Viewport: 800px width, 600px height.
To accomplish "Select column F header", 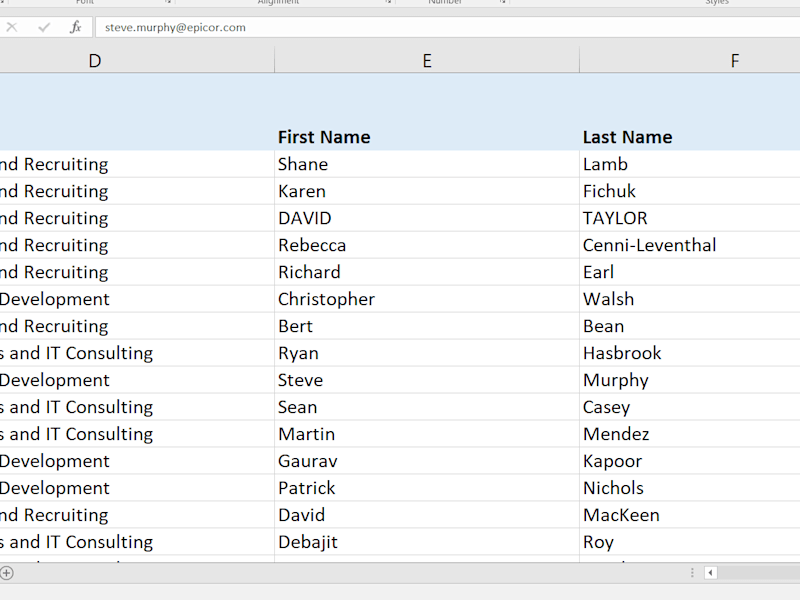I will (690, 61).
